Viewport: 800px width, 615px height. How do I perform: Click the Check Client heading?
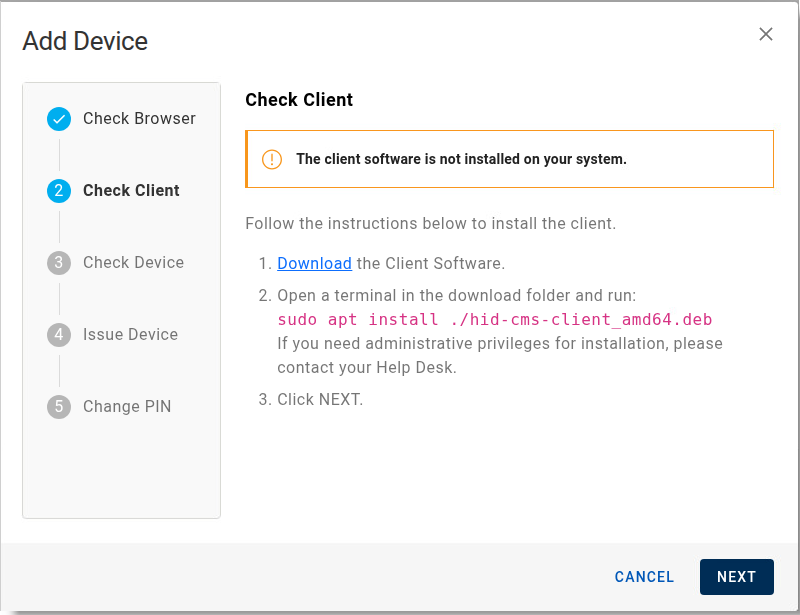[299, 100]
